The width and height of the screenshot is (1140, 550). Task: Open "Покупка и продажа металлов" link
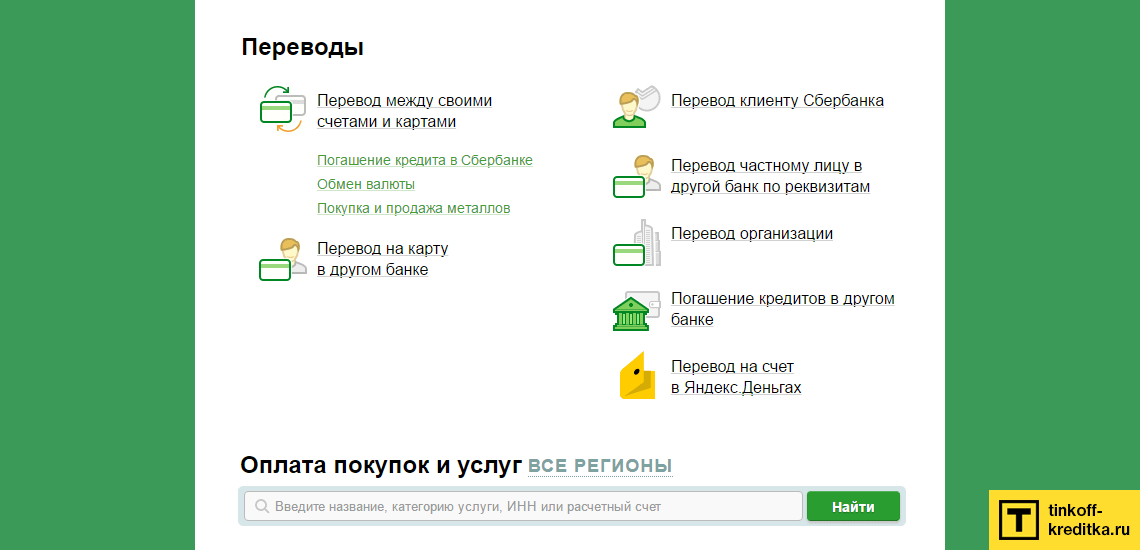click(x=413, y=208)
